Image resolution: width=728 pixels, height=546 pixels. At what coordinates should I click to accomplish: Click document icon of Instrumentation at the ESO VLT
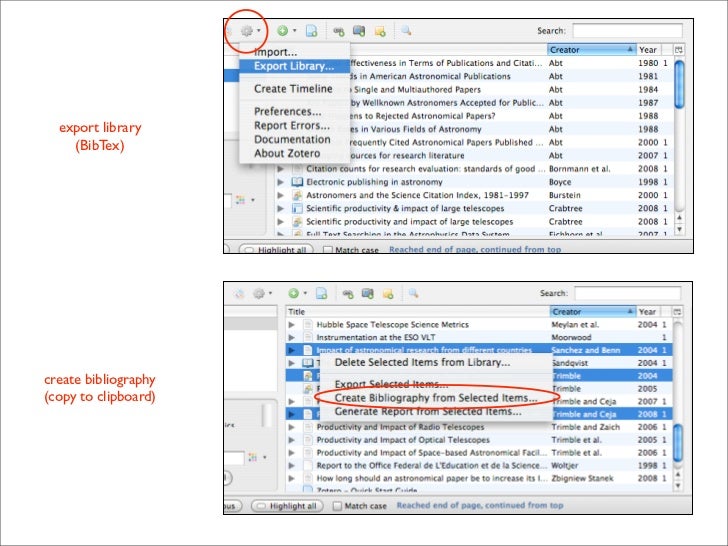pyautogui.click(x=307, y=338)
